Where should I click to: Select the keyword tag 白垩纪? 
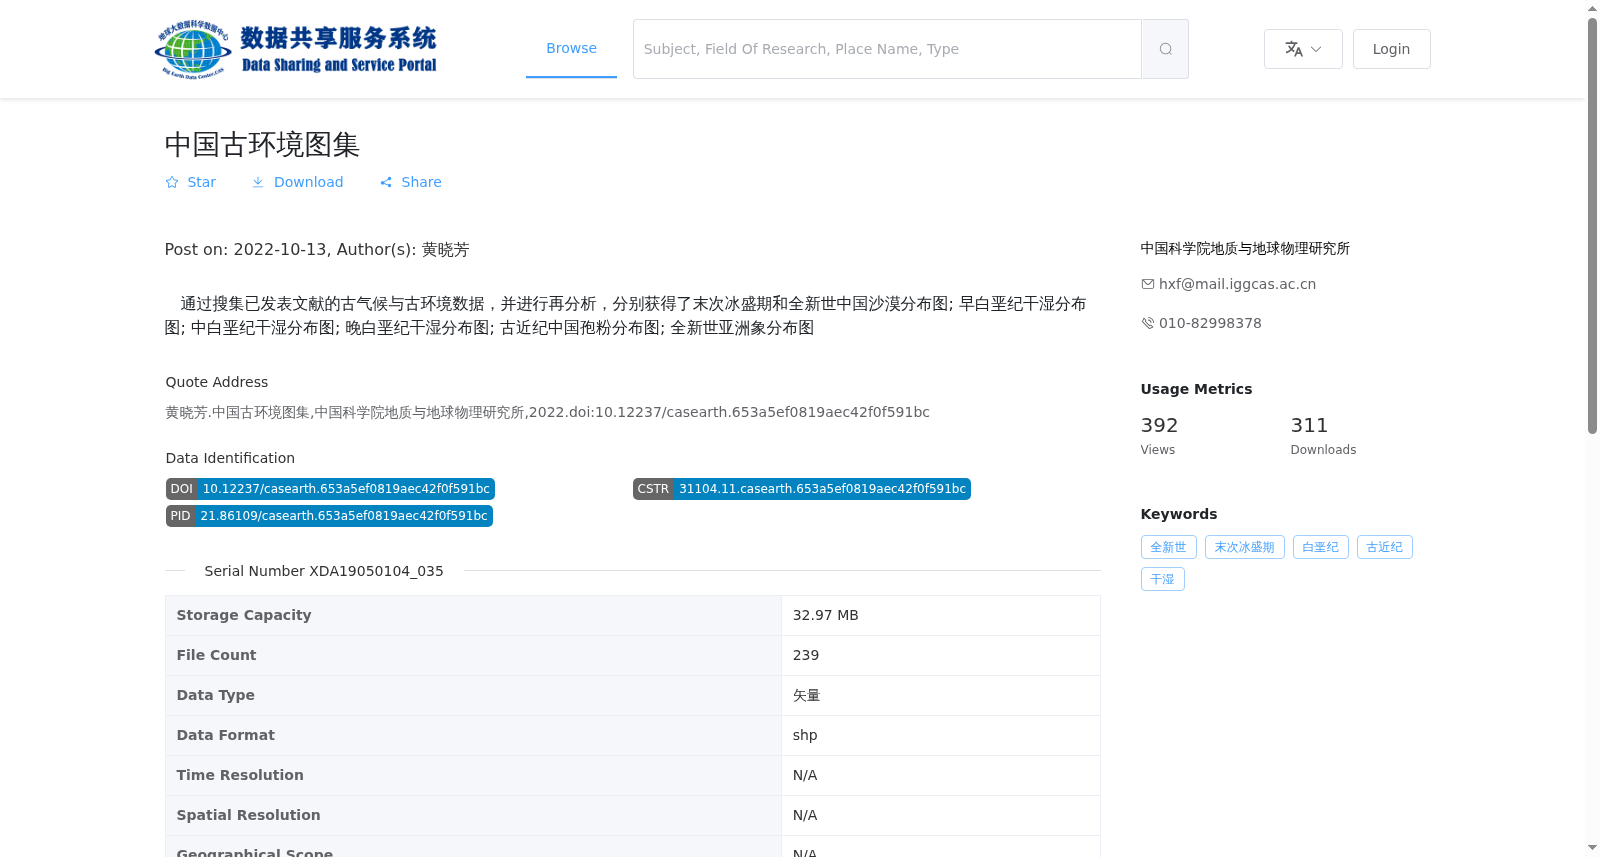click(x=1320, y=547)
